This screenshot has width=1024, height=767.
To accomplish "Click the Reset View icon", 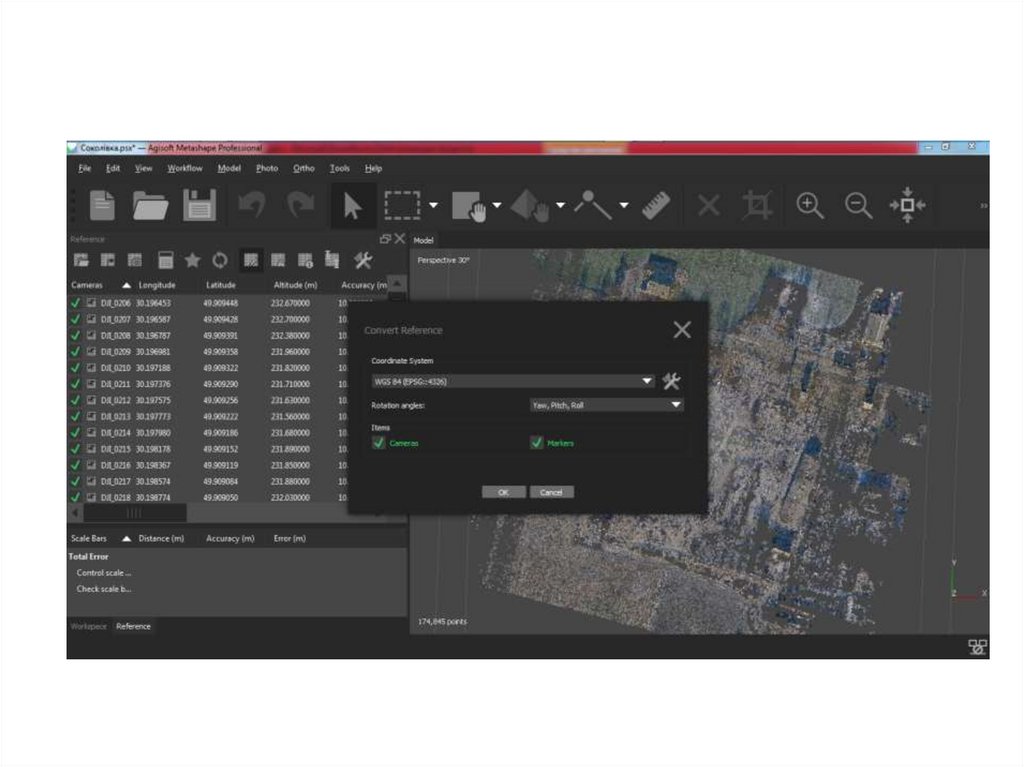I will 907,206.
